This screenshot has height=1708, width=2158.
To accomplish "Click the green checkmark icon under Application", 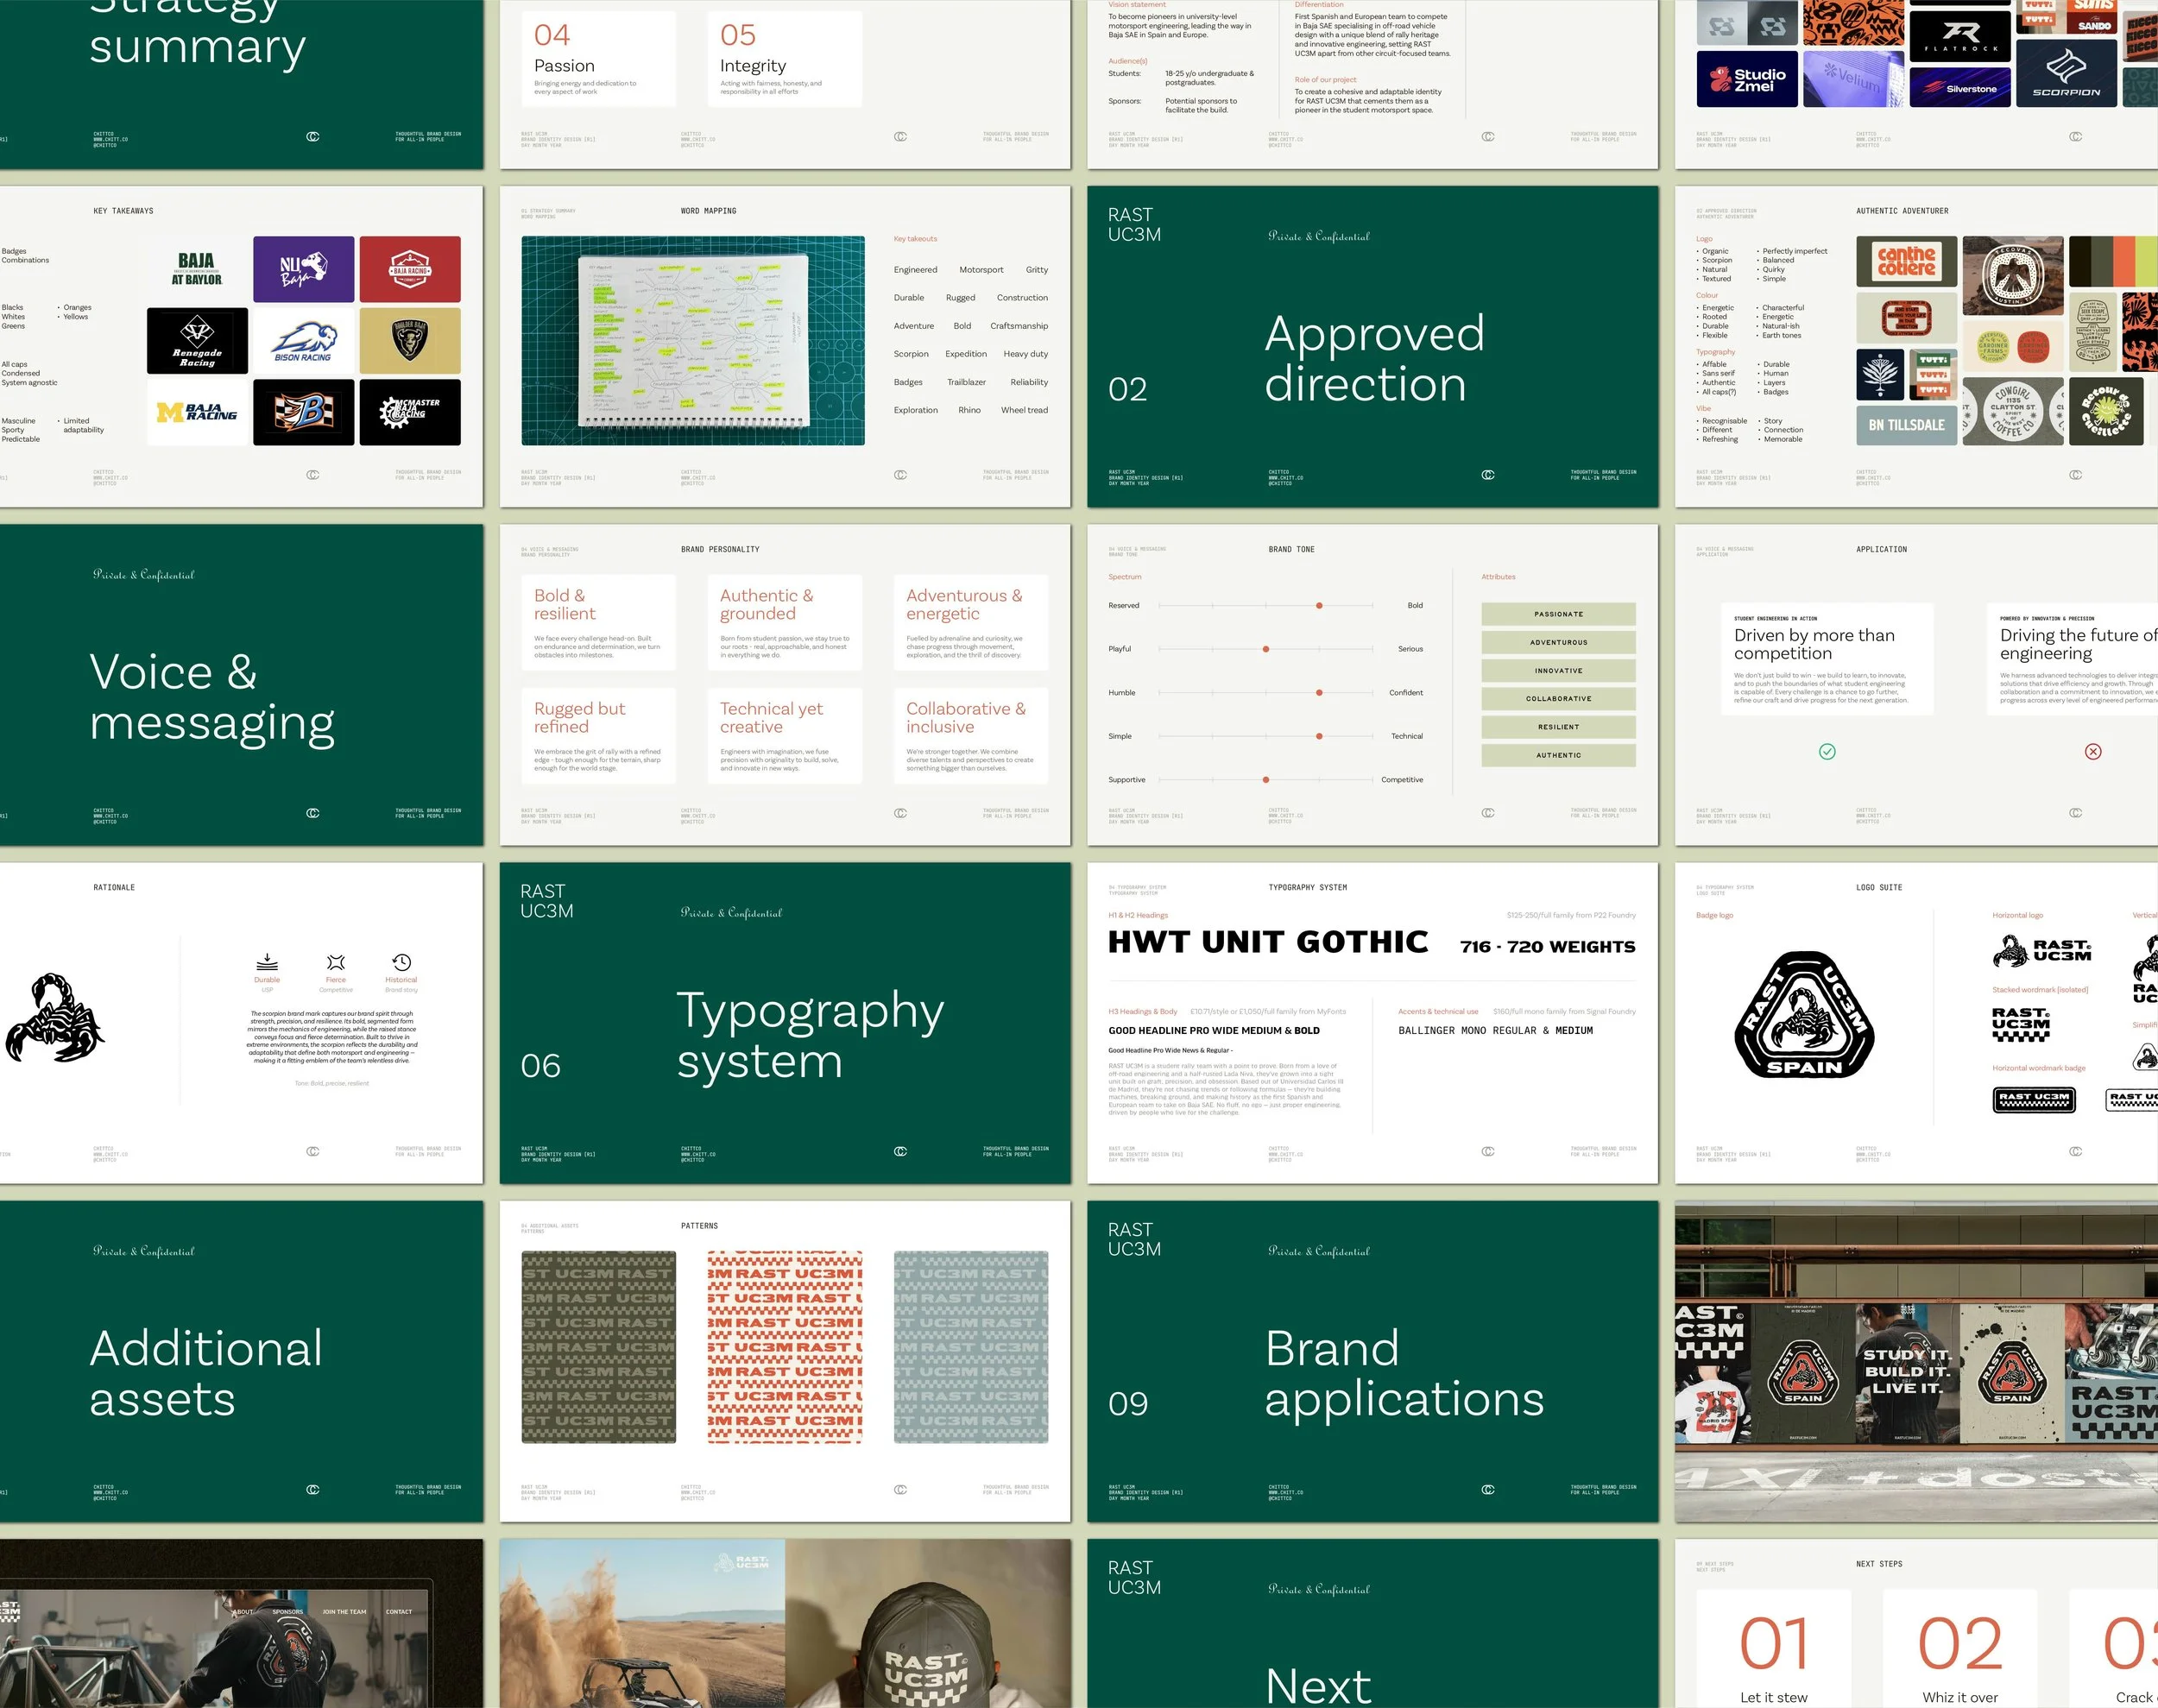I will pyautogui.click(x=1827, y=751).
